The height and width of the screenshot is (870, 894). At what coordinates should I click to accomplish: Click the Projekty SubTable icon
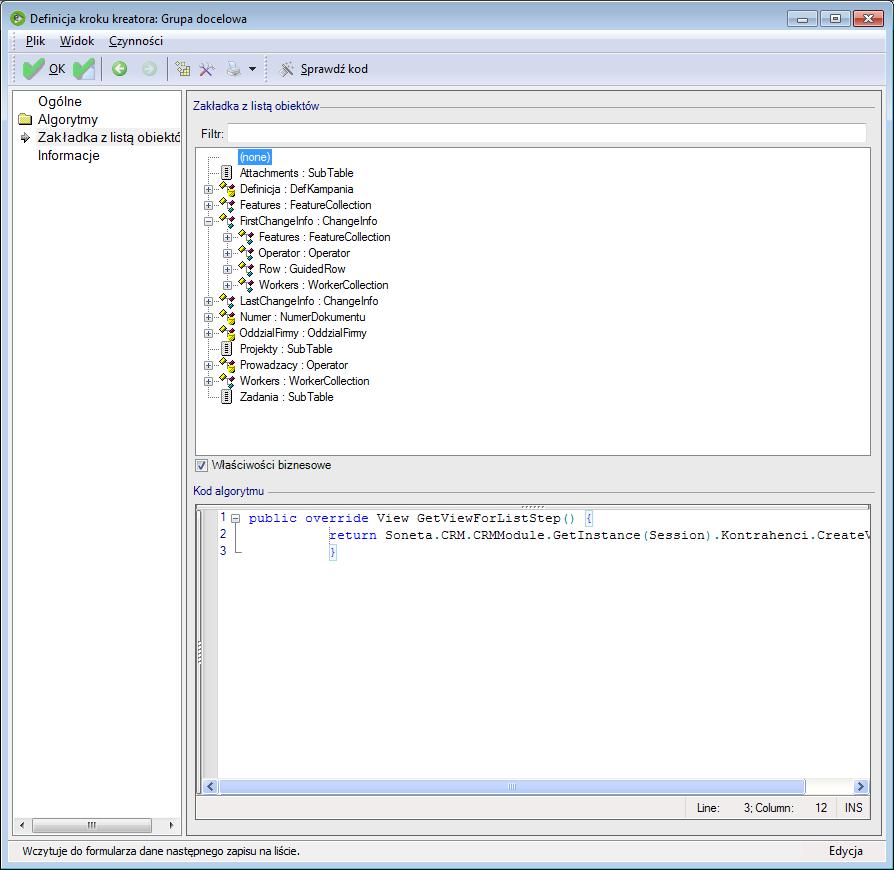[226, 349]
